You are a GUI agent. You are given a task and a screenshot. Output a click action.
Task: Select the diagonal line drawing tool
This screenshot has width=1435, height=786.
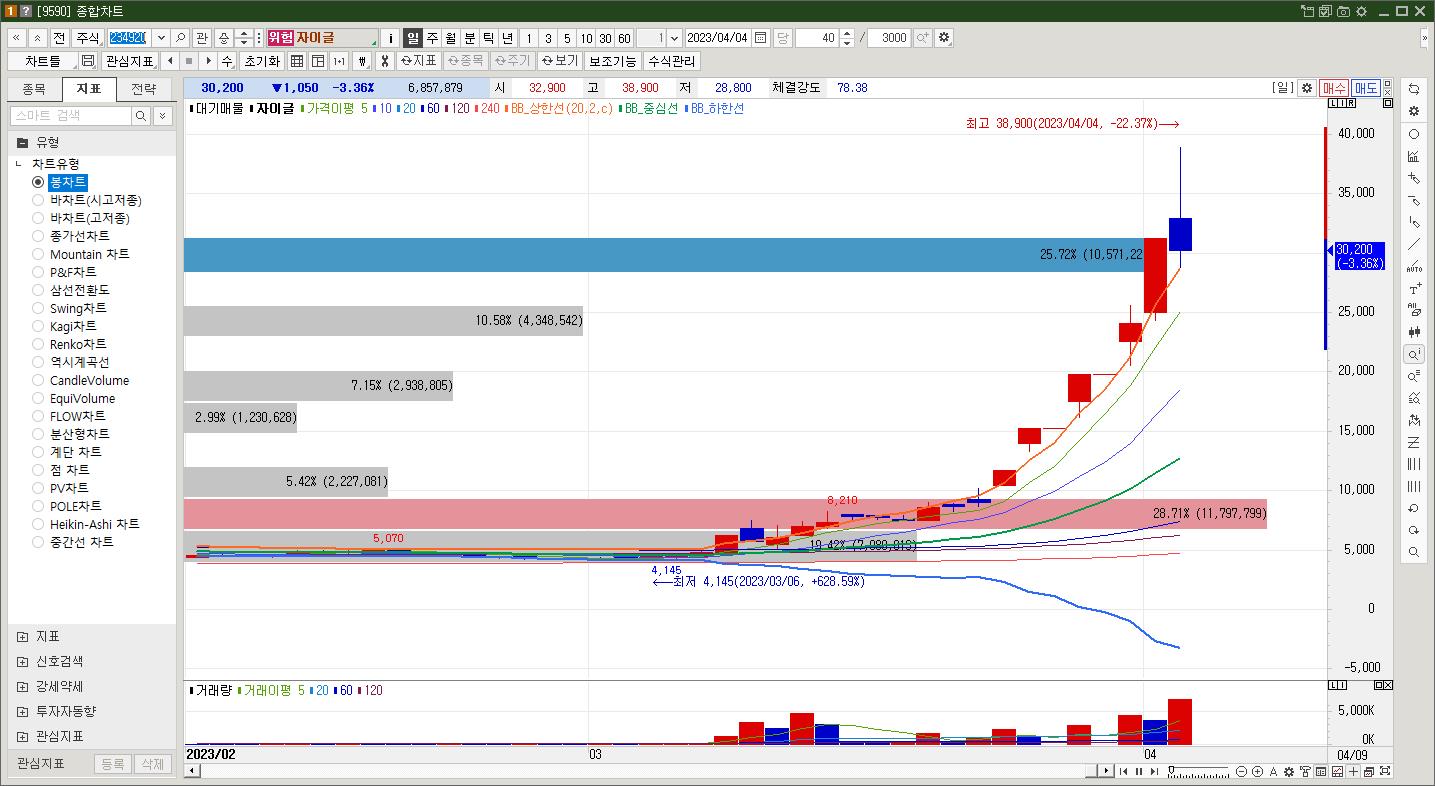[1413, 244]
